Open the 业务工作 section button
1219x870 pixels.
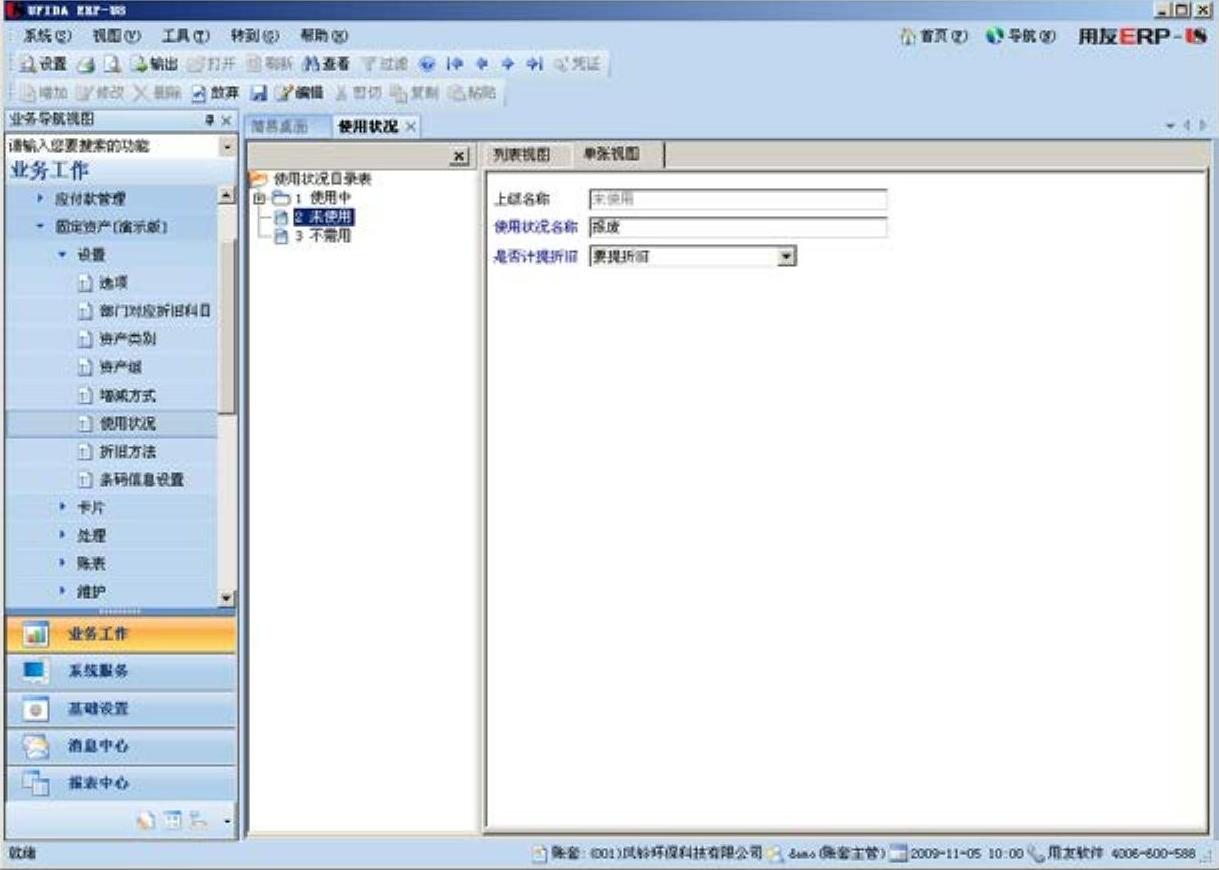coord(120,634)
